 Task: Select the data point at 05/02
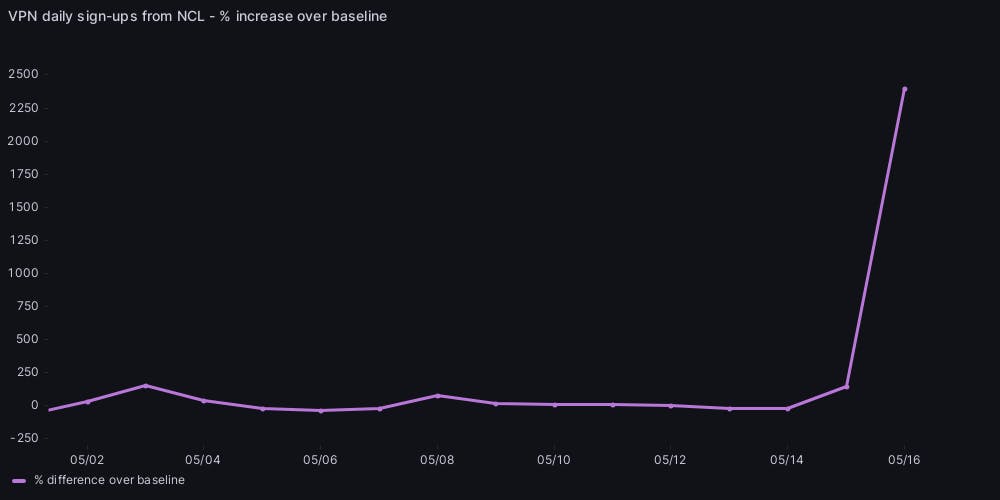tap(87, 402)
